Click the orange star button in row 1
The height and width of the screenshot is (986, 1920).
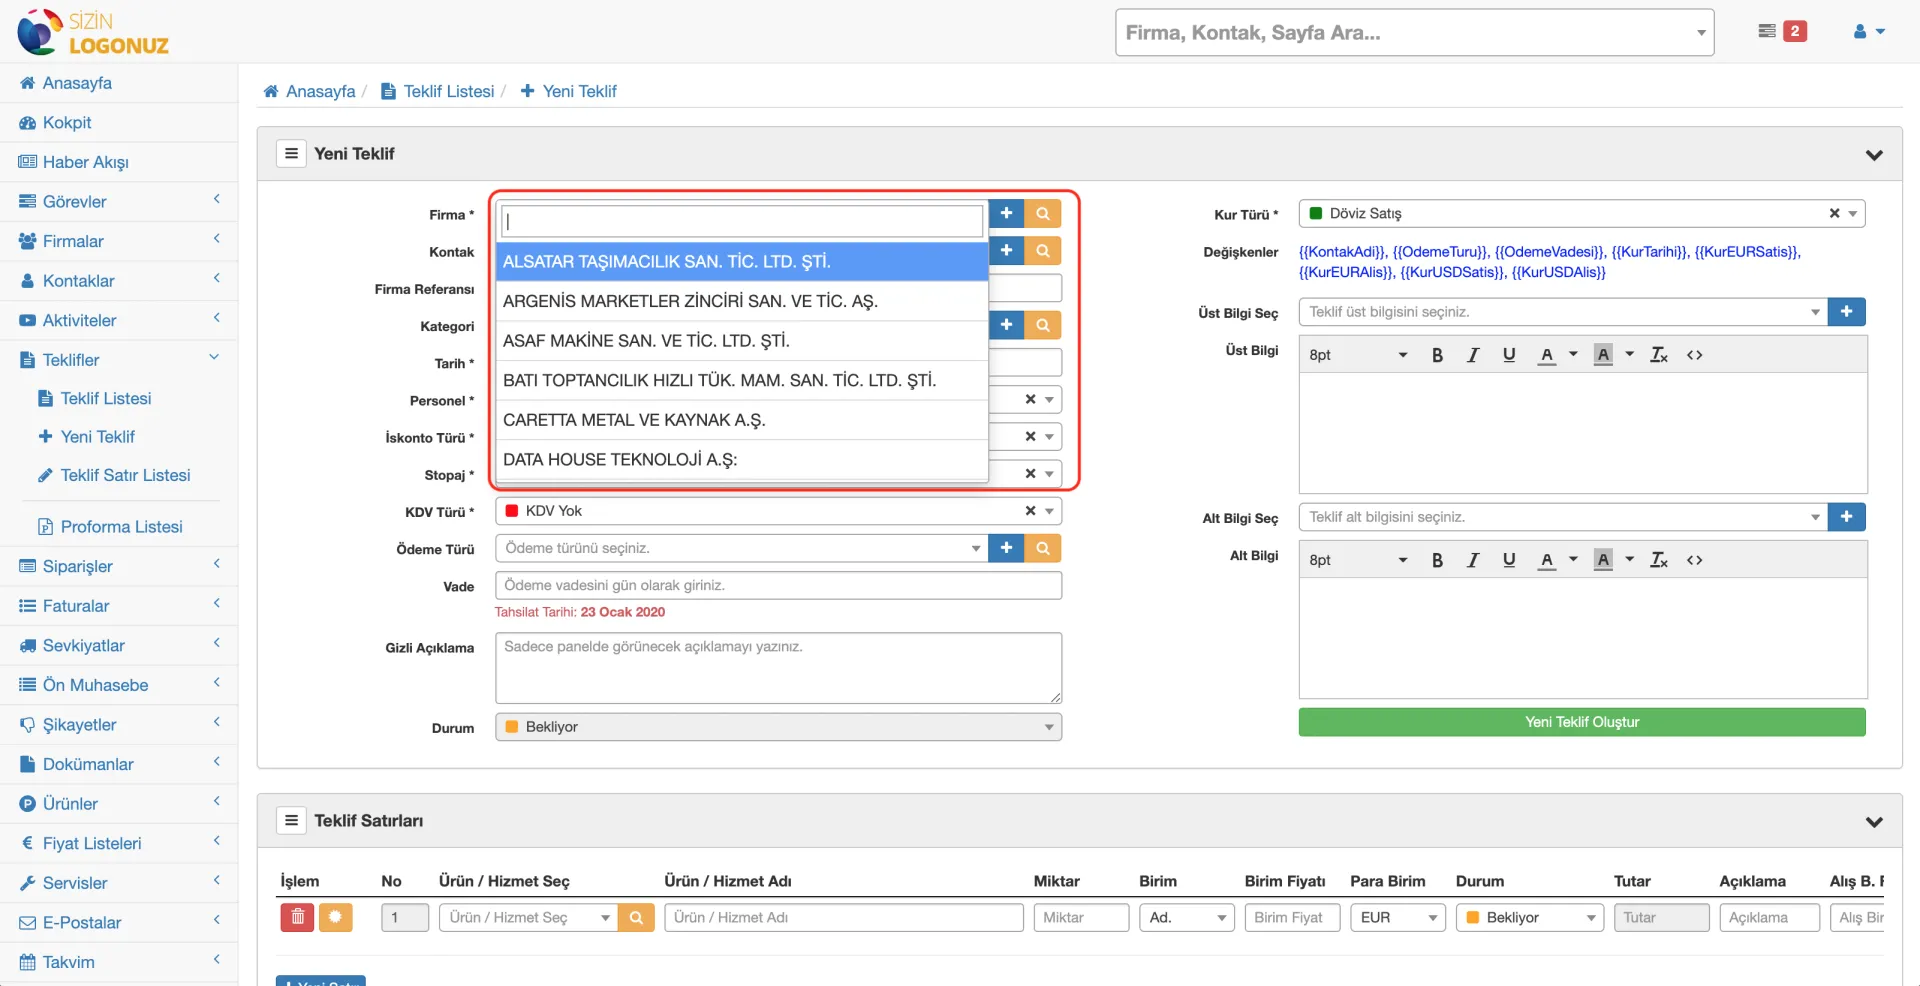click(336, 917)
